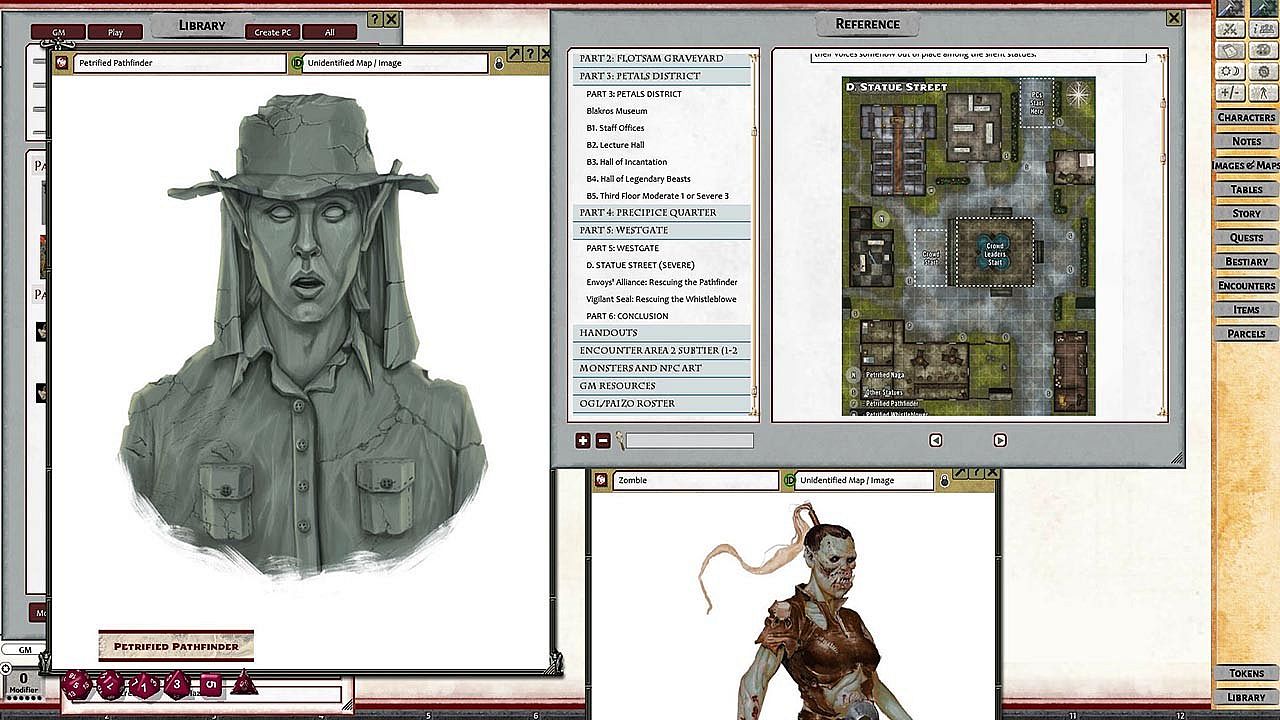The image size is (1280, 720).
Task: Collapse all Reference sections with minus icon
Action: pos(603,440)
